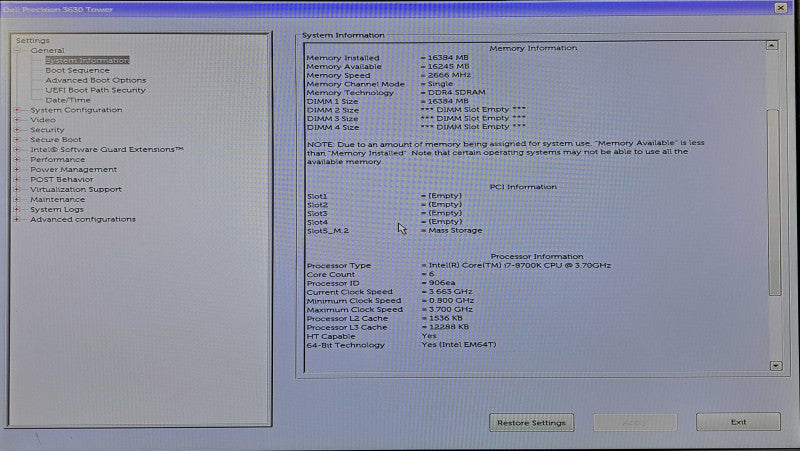
Task: Click Processor L2 Cache 1536 KB
Action: 445,318
